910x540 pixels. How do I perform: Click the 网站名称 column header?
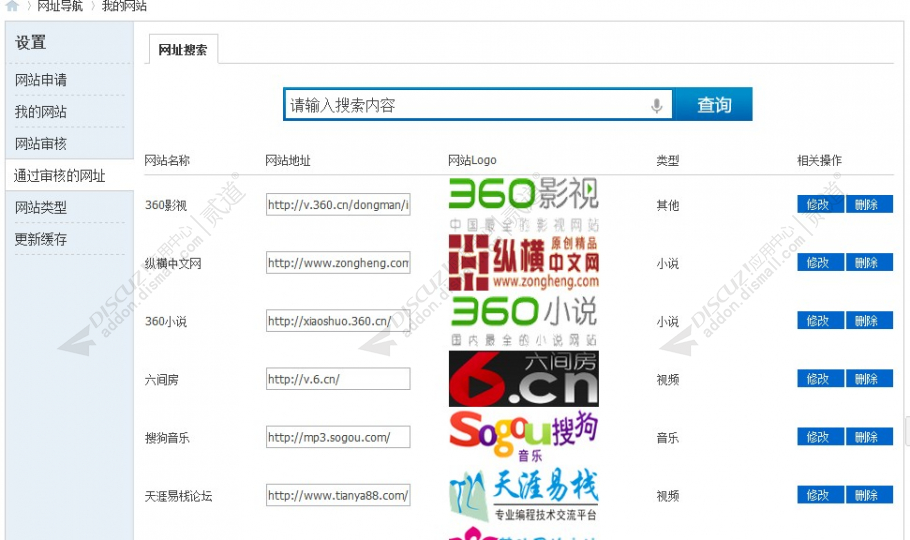tap(167, 160)
